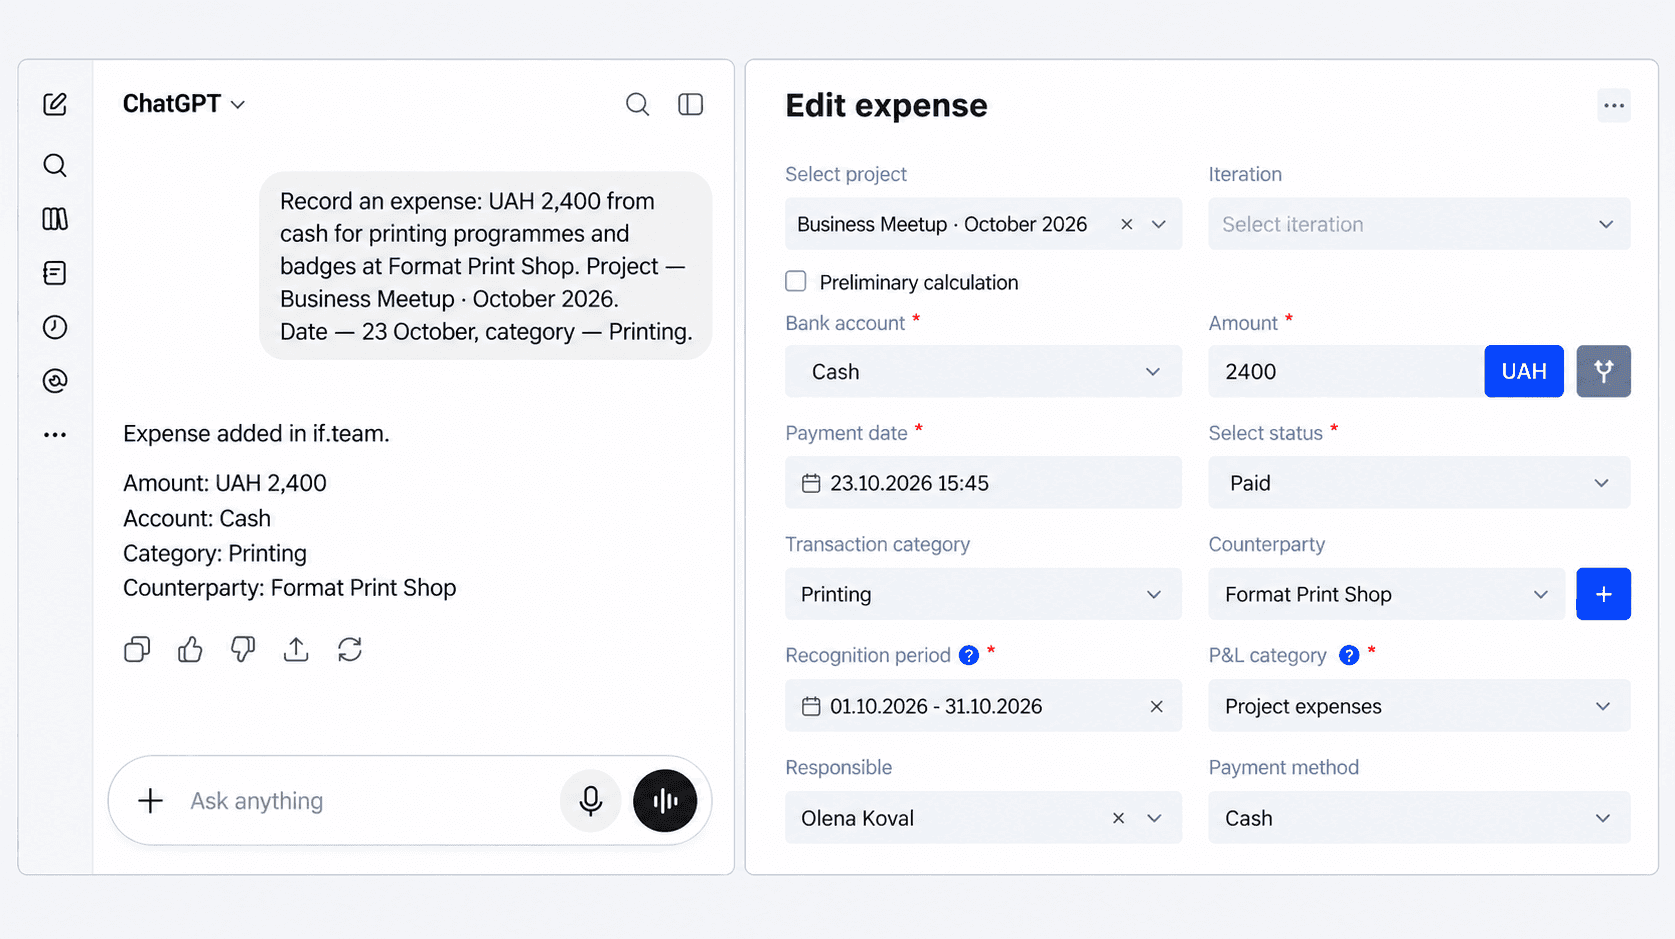Start dictation with the microphone icon
Screen dimensions: 1675x939
click(591, 801)
